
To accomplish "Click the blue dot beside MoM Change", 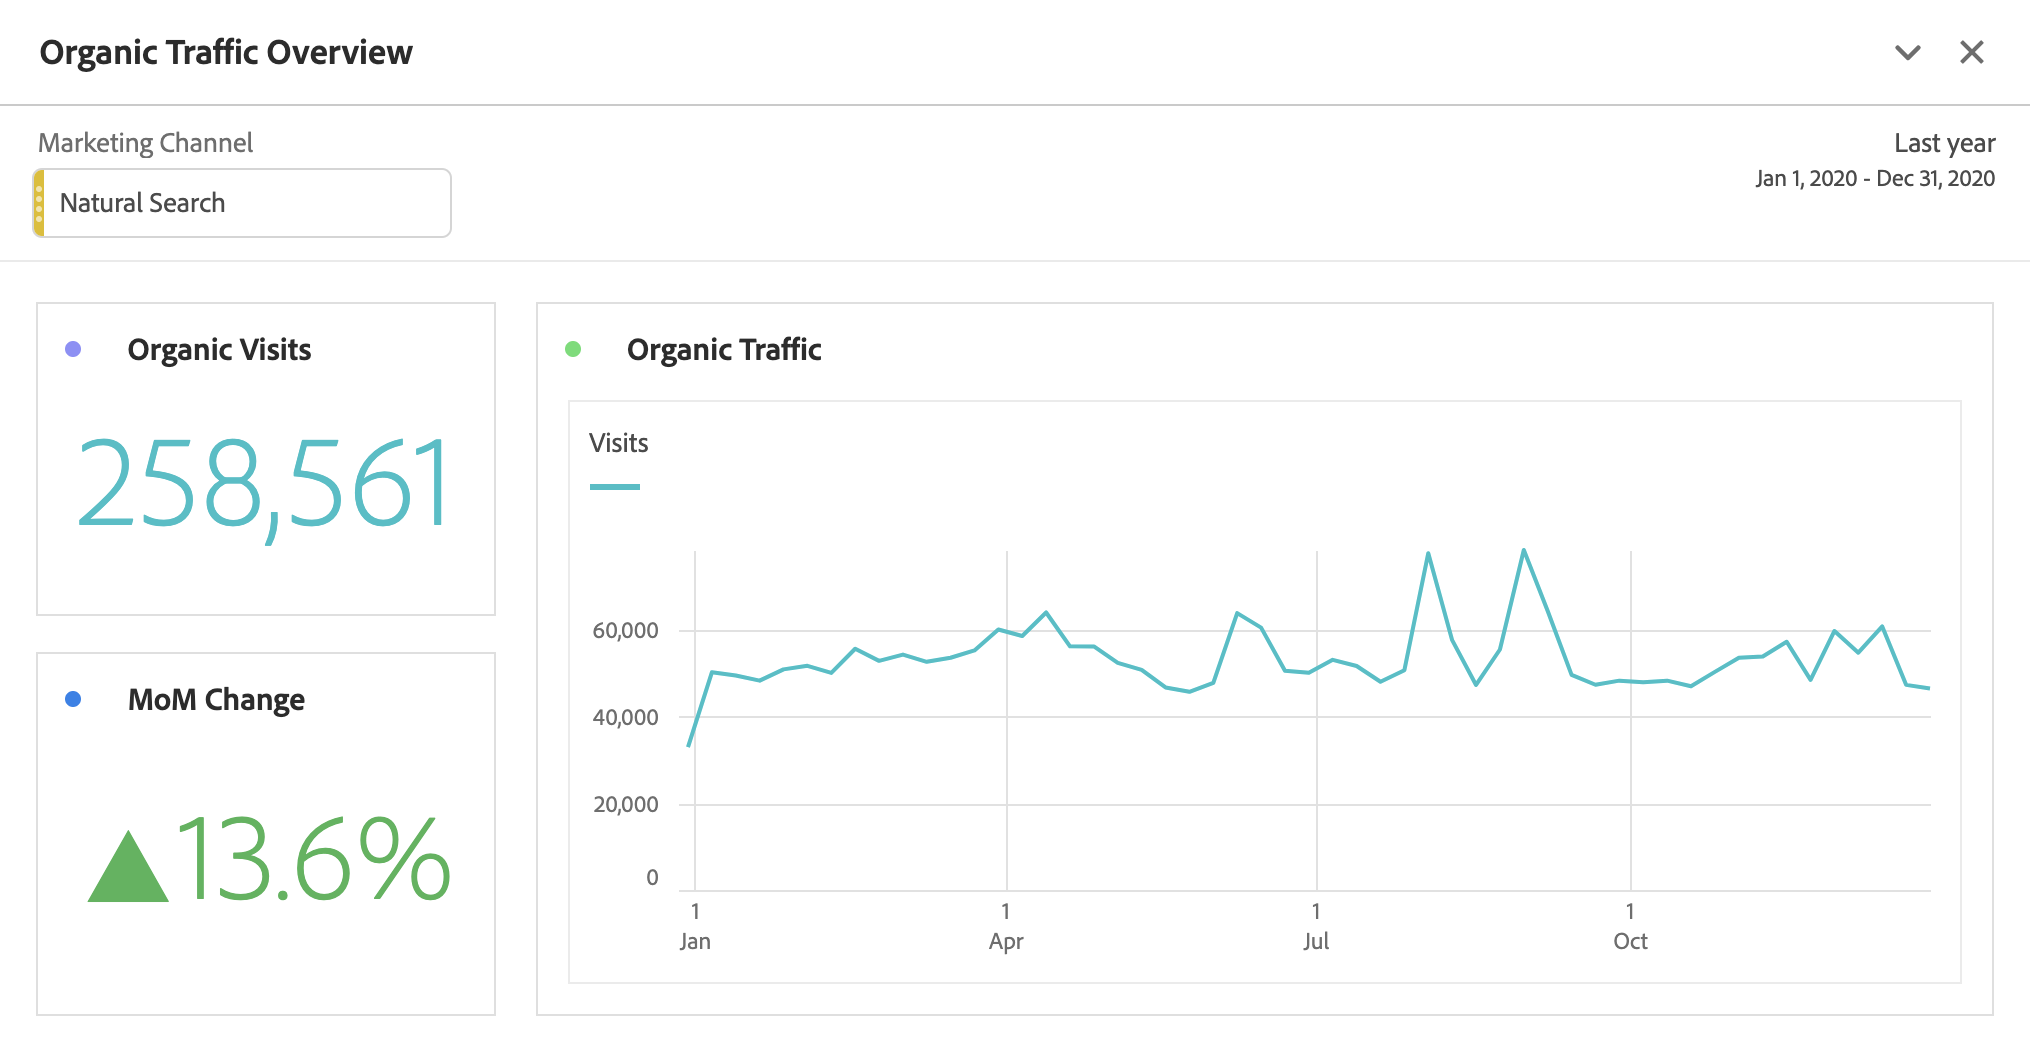I will click(x=70, y=699).
